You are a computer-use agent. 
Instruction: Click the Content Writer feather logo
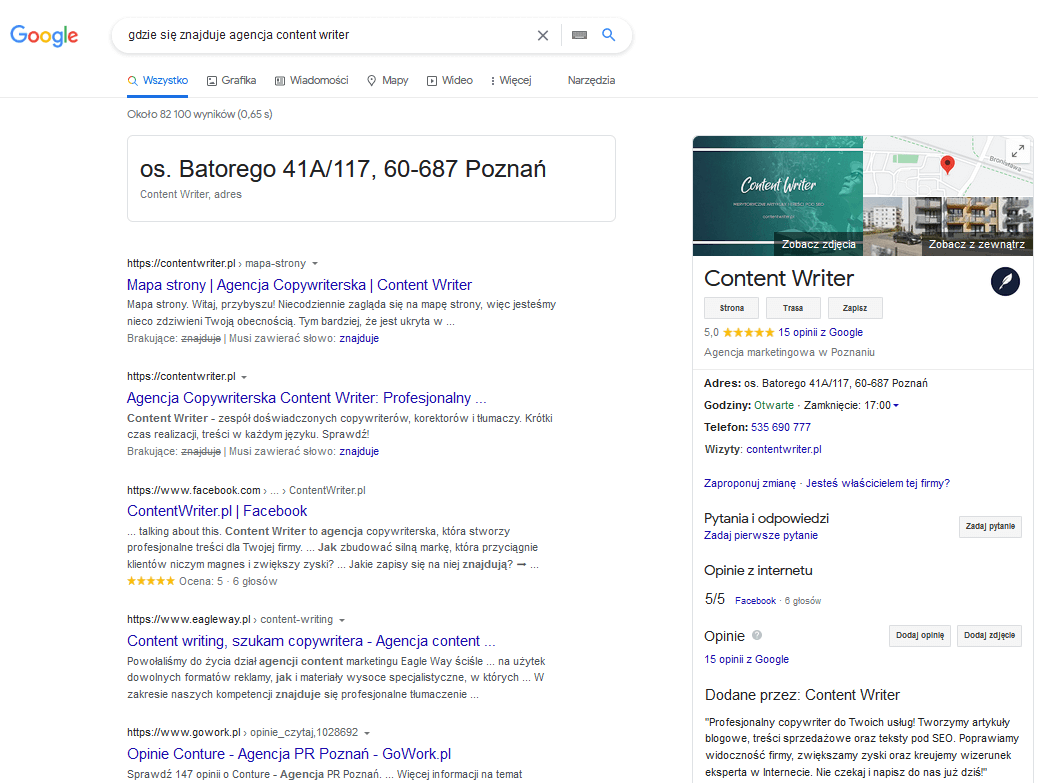click(1005, 281)
